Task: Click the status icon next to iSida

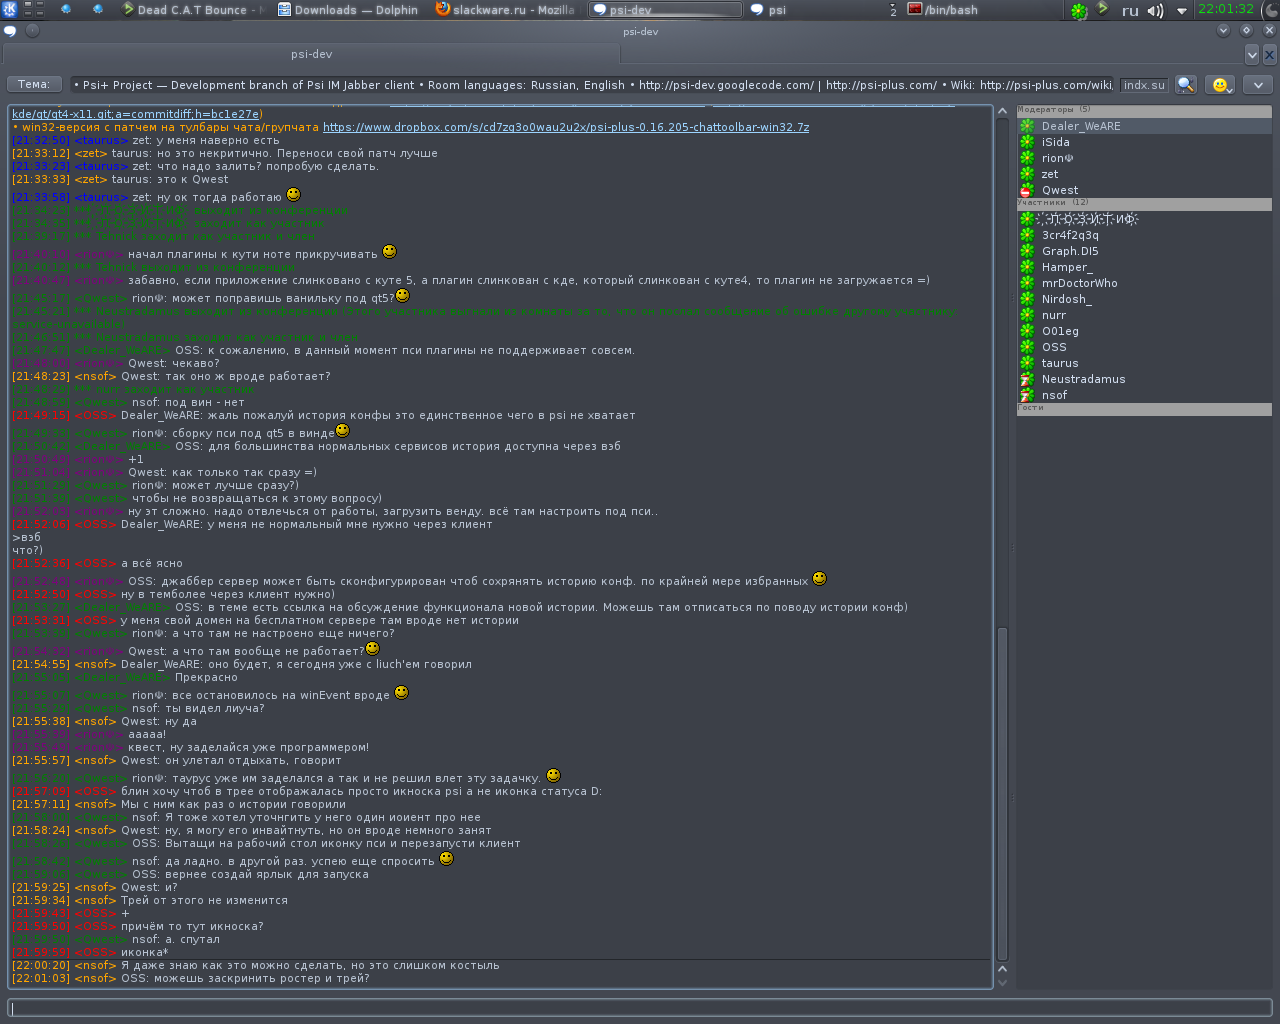Action: (1026, 142)
